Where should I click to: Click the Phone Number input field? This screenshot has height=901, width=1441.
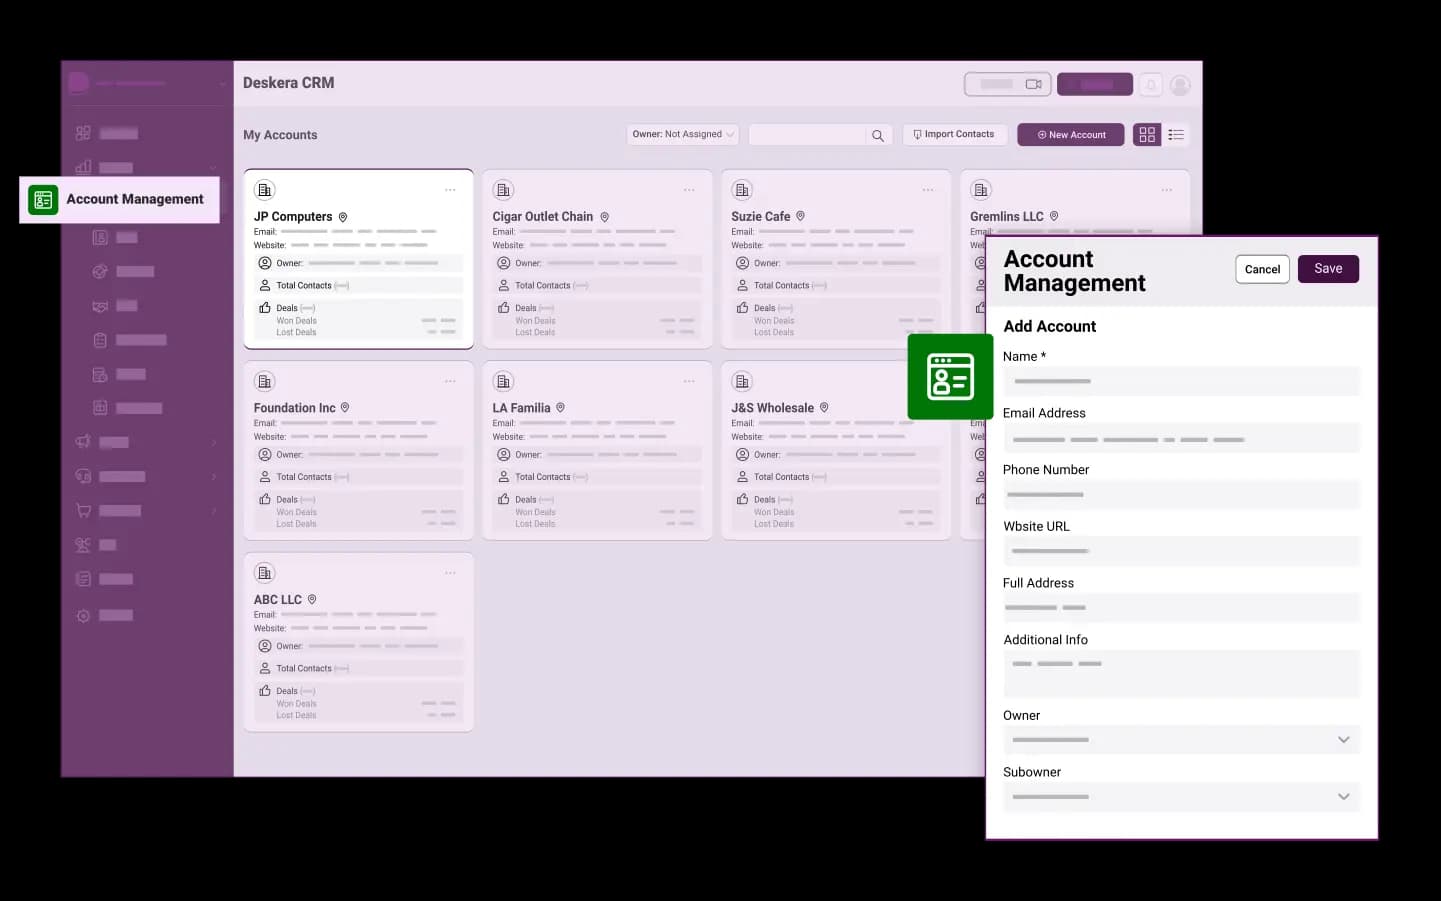[x=1182, y=495]
